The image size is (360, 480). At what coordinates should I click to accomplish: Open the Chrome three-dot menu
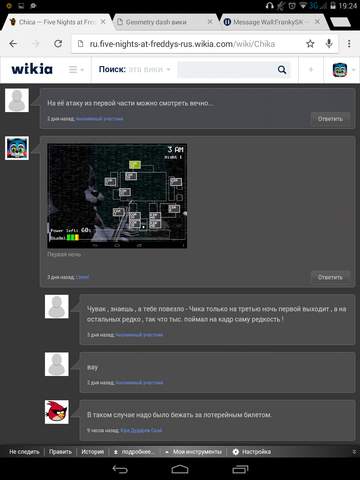[349, 44]
